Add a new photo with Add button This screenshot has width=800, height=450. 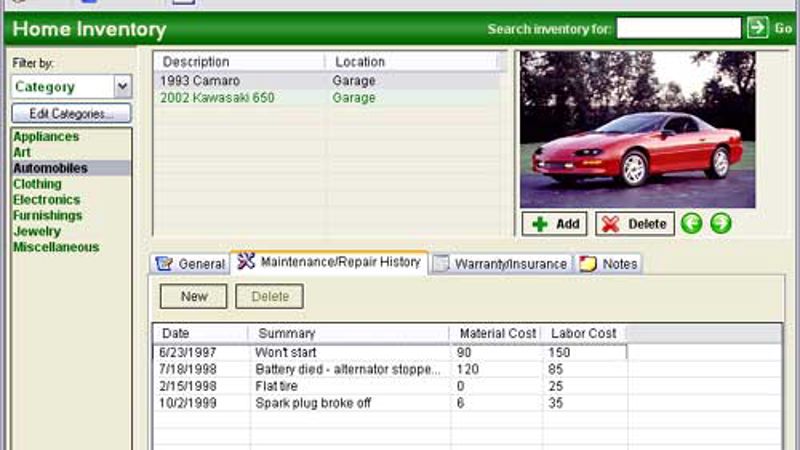point(555,224)
